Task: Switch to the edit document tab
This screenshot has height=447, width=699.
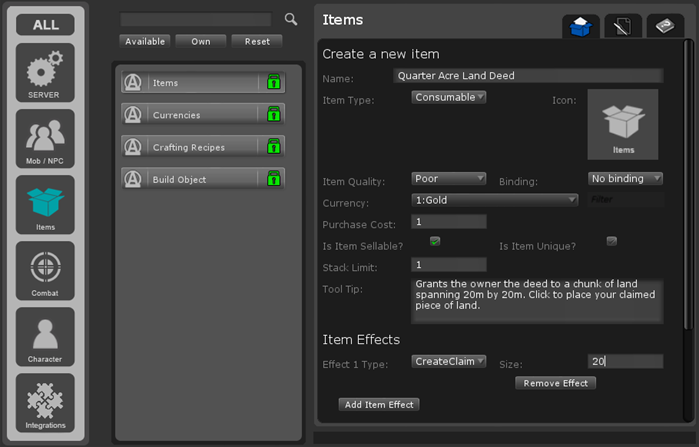Action: pos(622,27)
